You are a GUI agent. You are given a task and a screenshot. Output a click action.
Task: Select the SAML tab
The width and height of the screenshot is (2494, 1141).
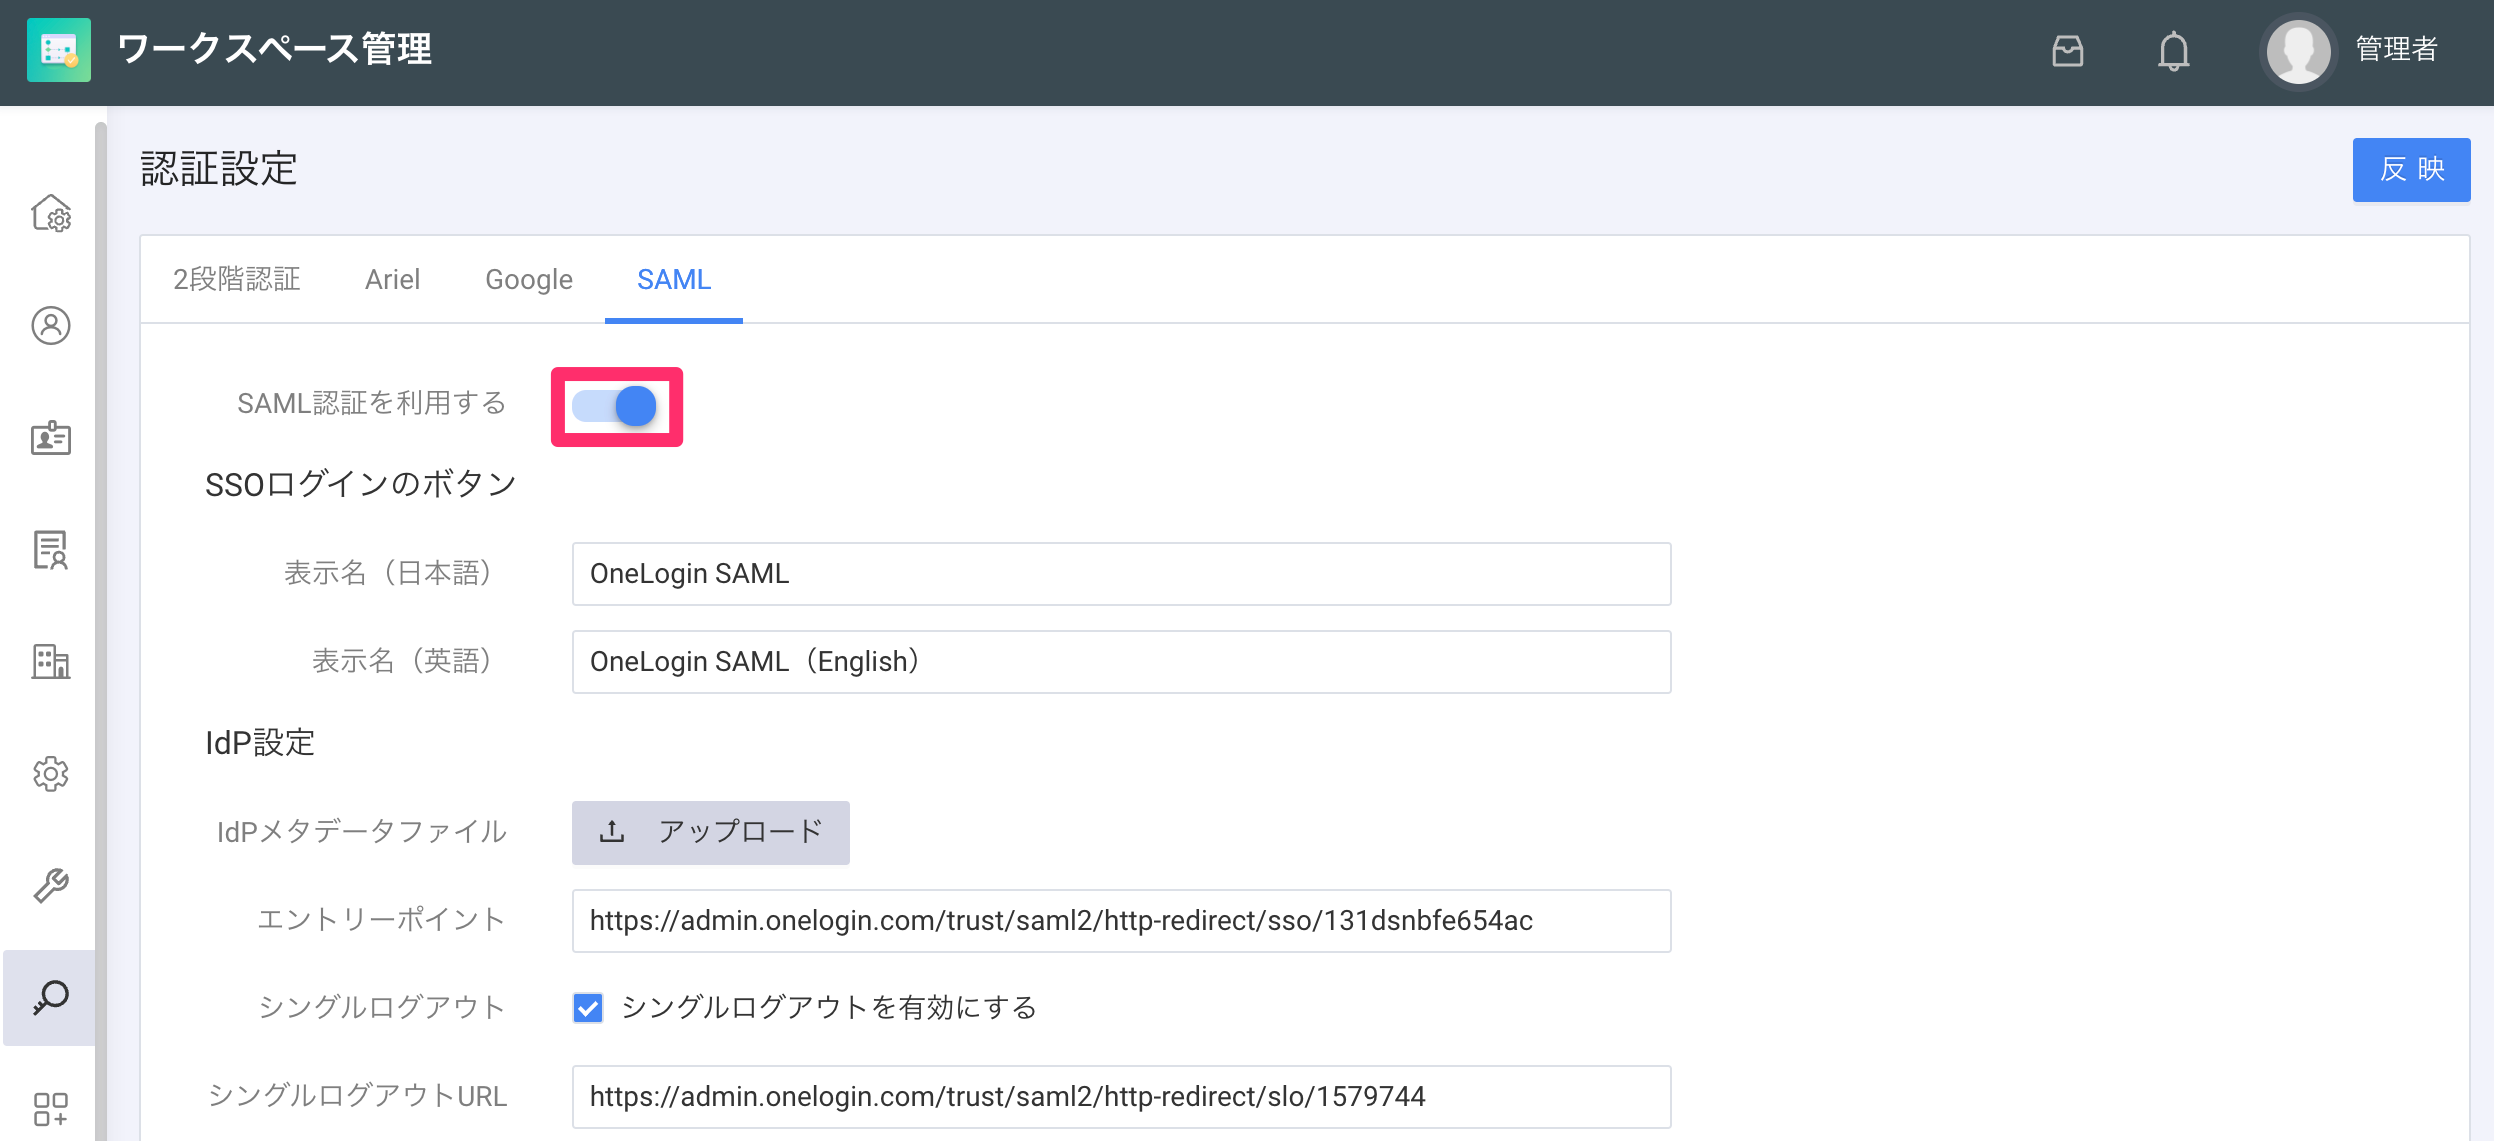674,279
